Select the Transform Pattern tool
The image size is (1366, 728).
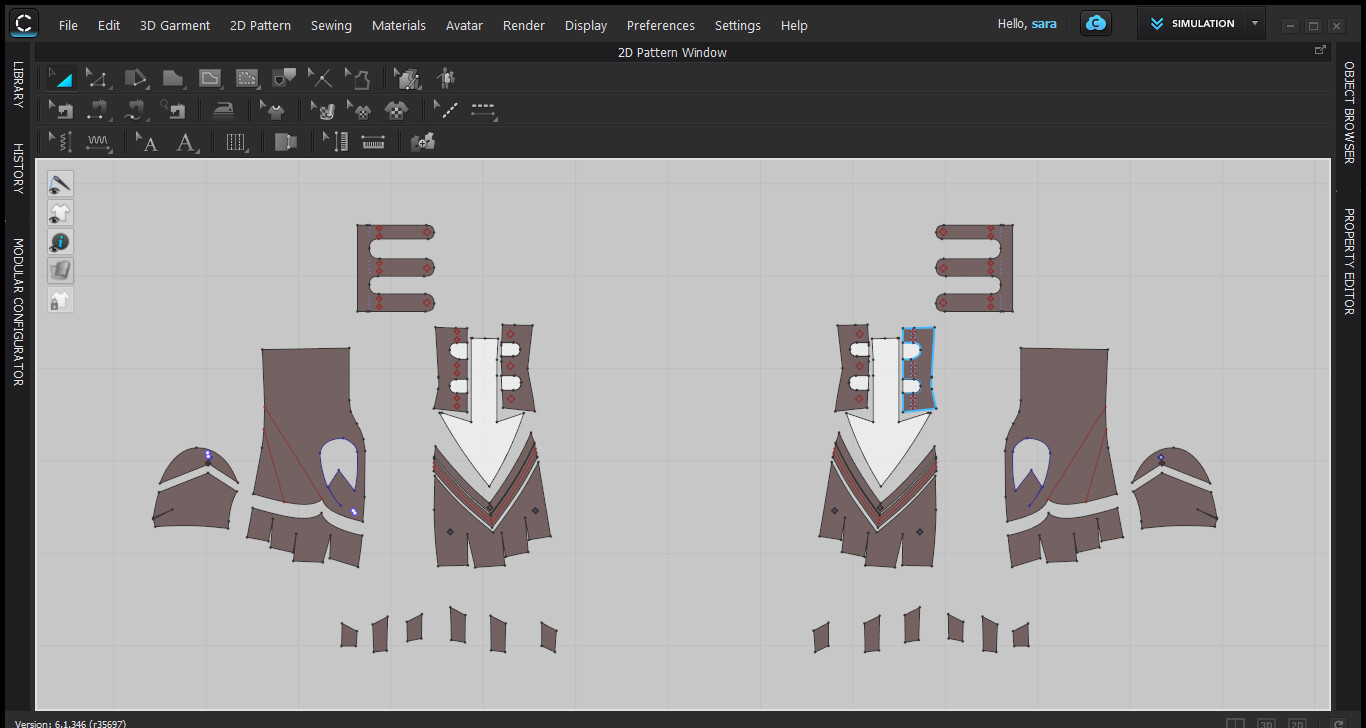click(x=61, y=78)
